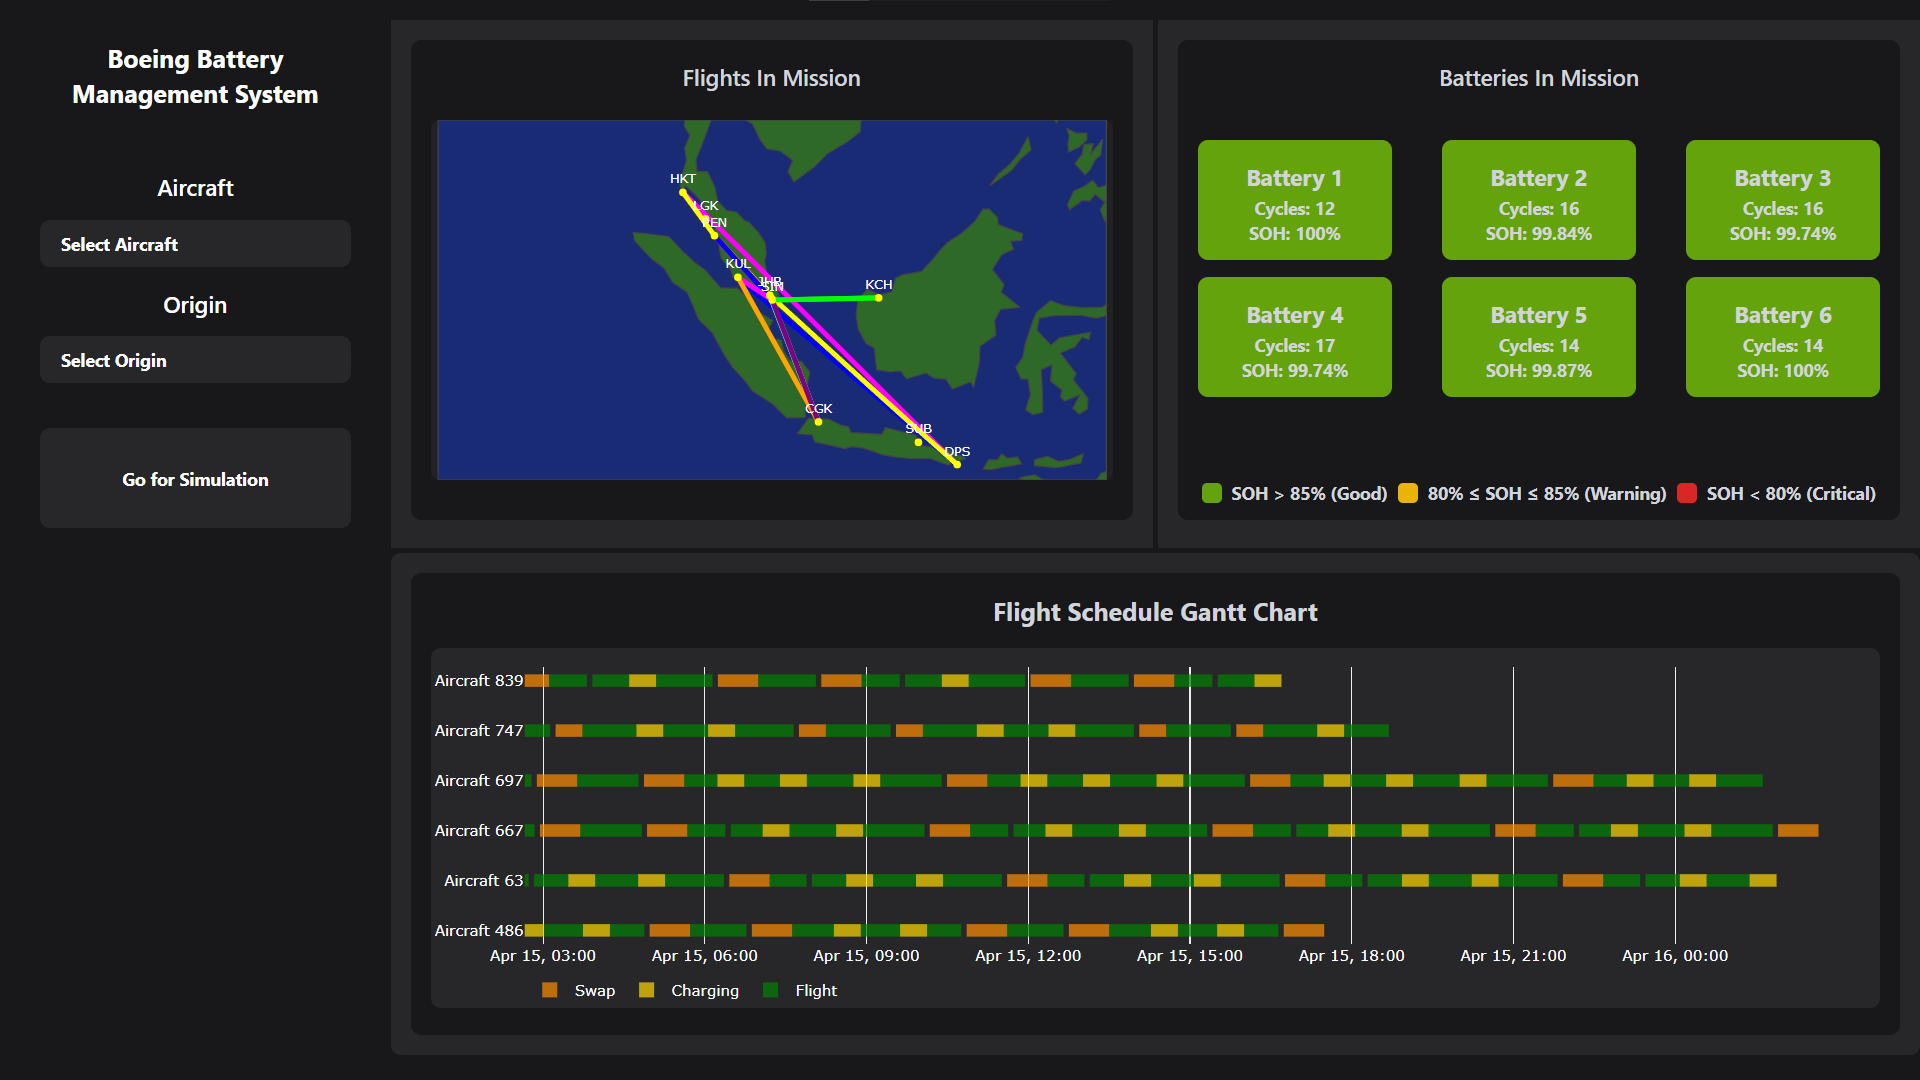This screenshot has height=1080, width=1920.
Task: Select the Battery 1 card
Action: coord(1294,200)
